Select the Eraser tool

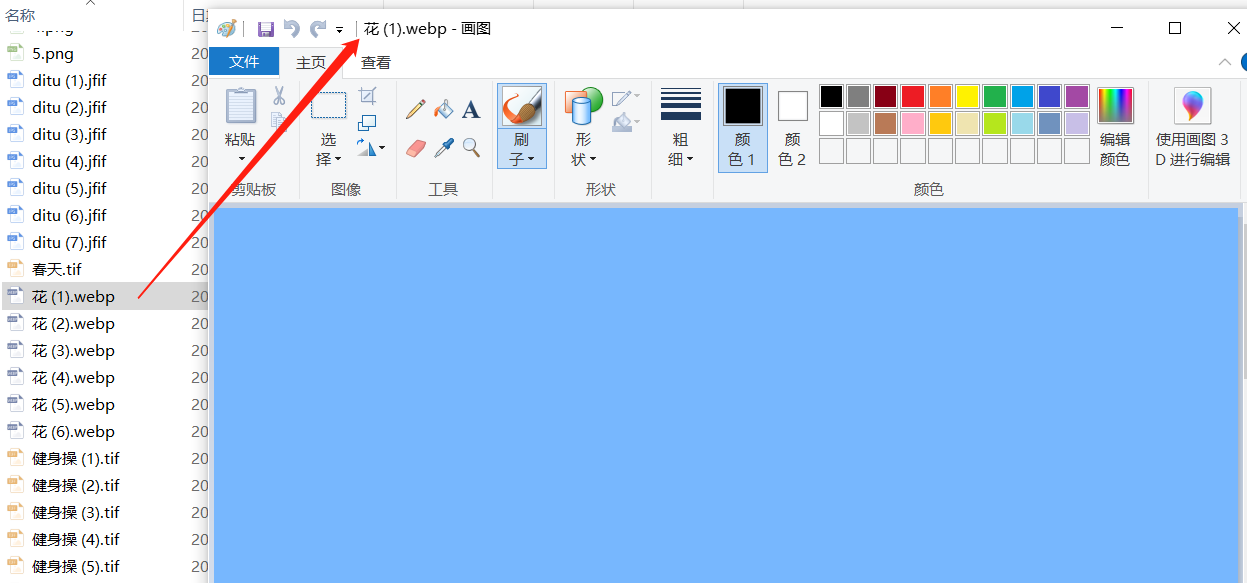416,148
